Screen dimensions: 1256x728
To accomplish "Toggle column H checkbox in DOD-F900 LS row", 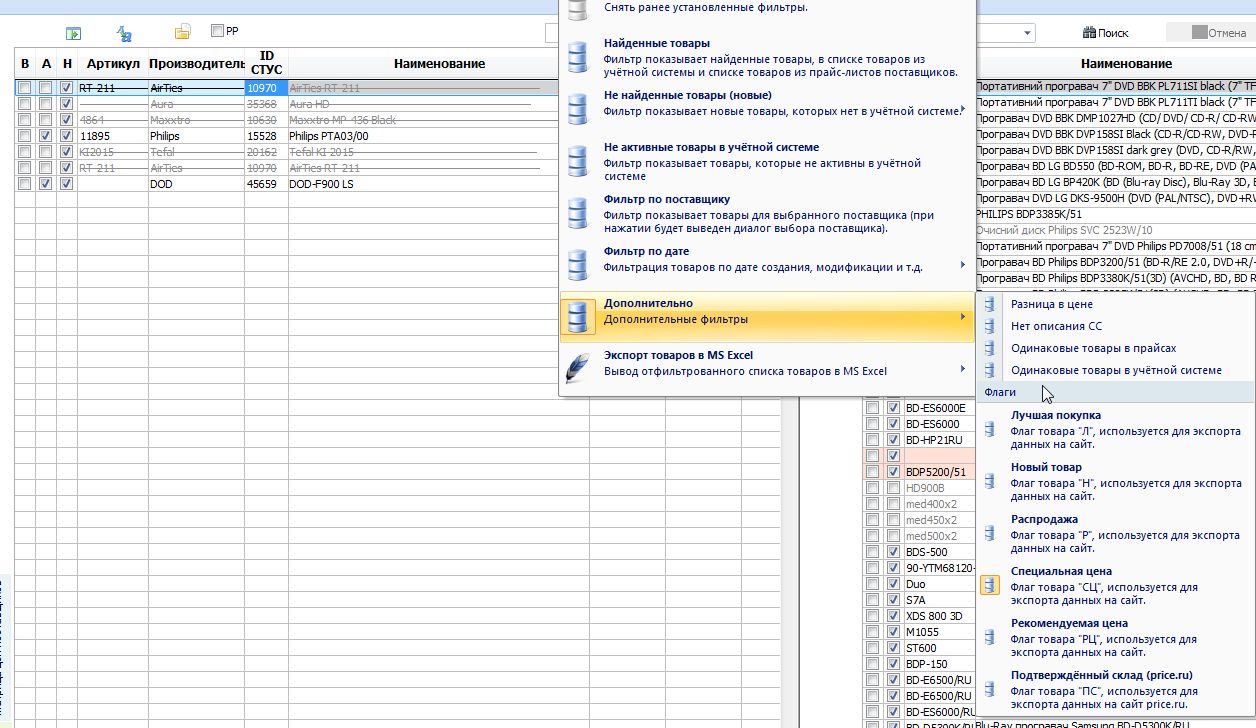I will 66,184.
